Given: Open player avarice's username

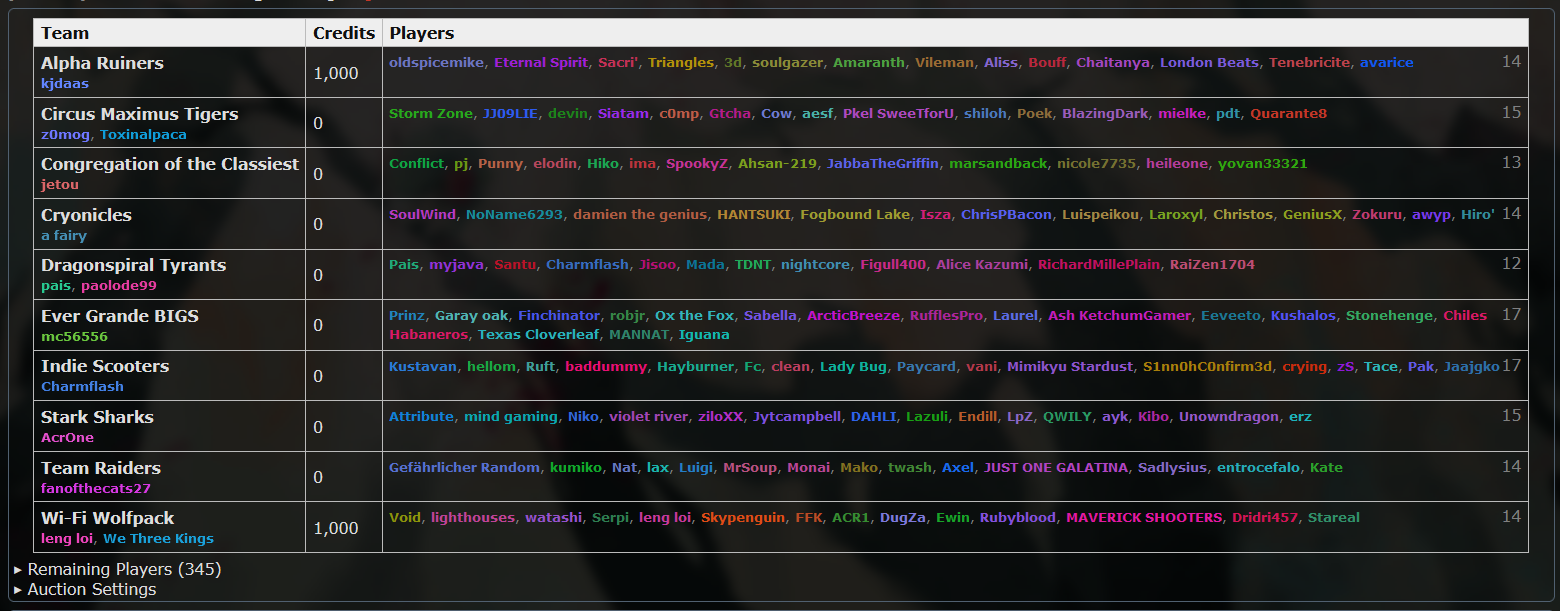Looking at the screenshot, I should [x=1386, y=63].
